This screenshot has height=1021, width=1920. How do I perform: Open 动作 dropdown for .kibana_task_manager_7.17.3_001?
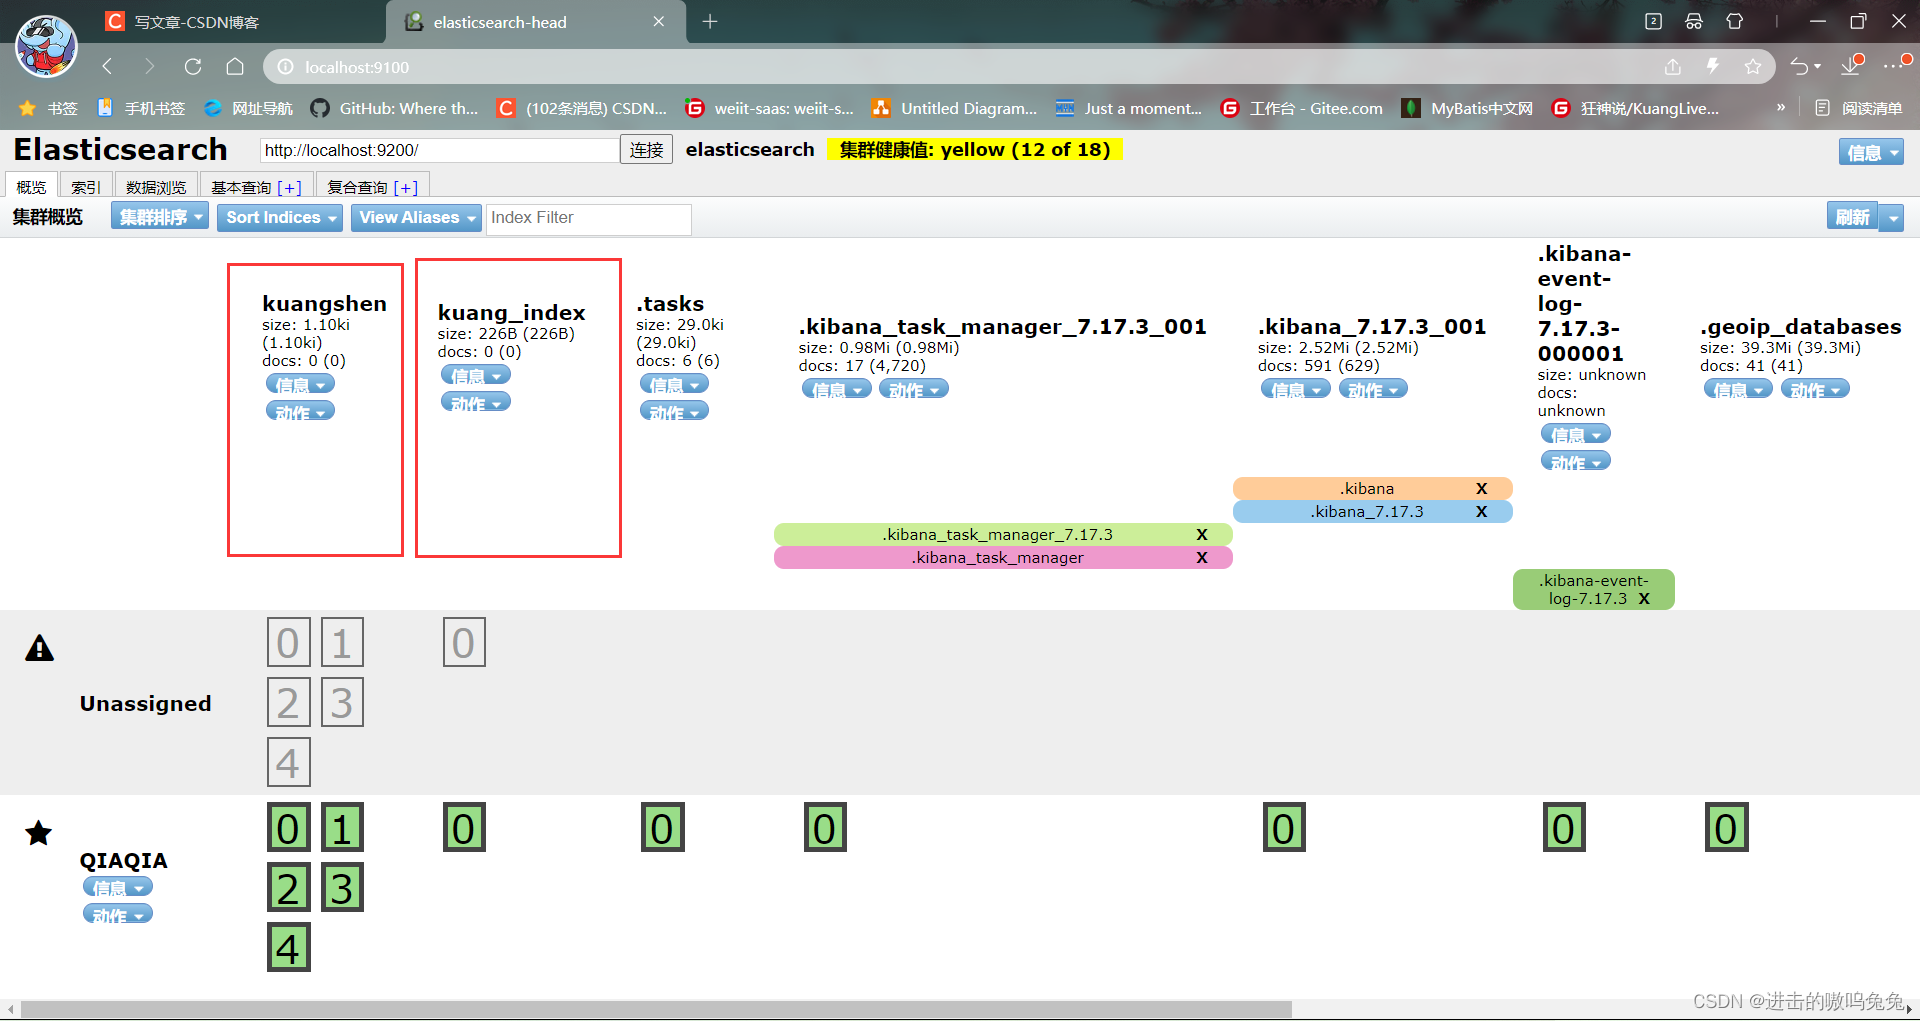[x=914, y=389]
